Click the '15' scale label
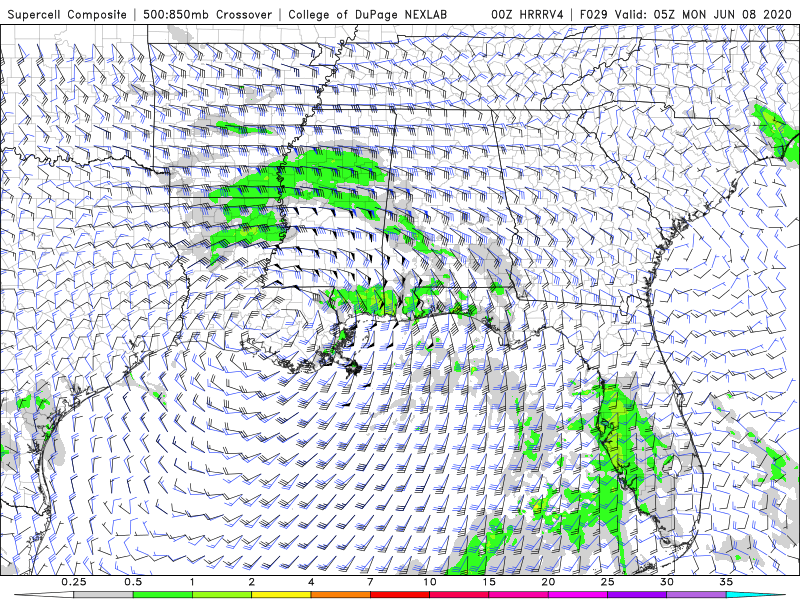The height and width of the screenshot is (600, 800). click(489, 582)
